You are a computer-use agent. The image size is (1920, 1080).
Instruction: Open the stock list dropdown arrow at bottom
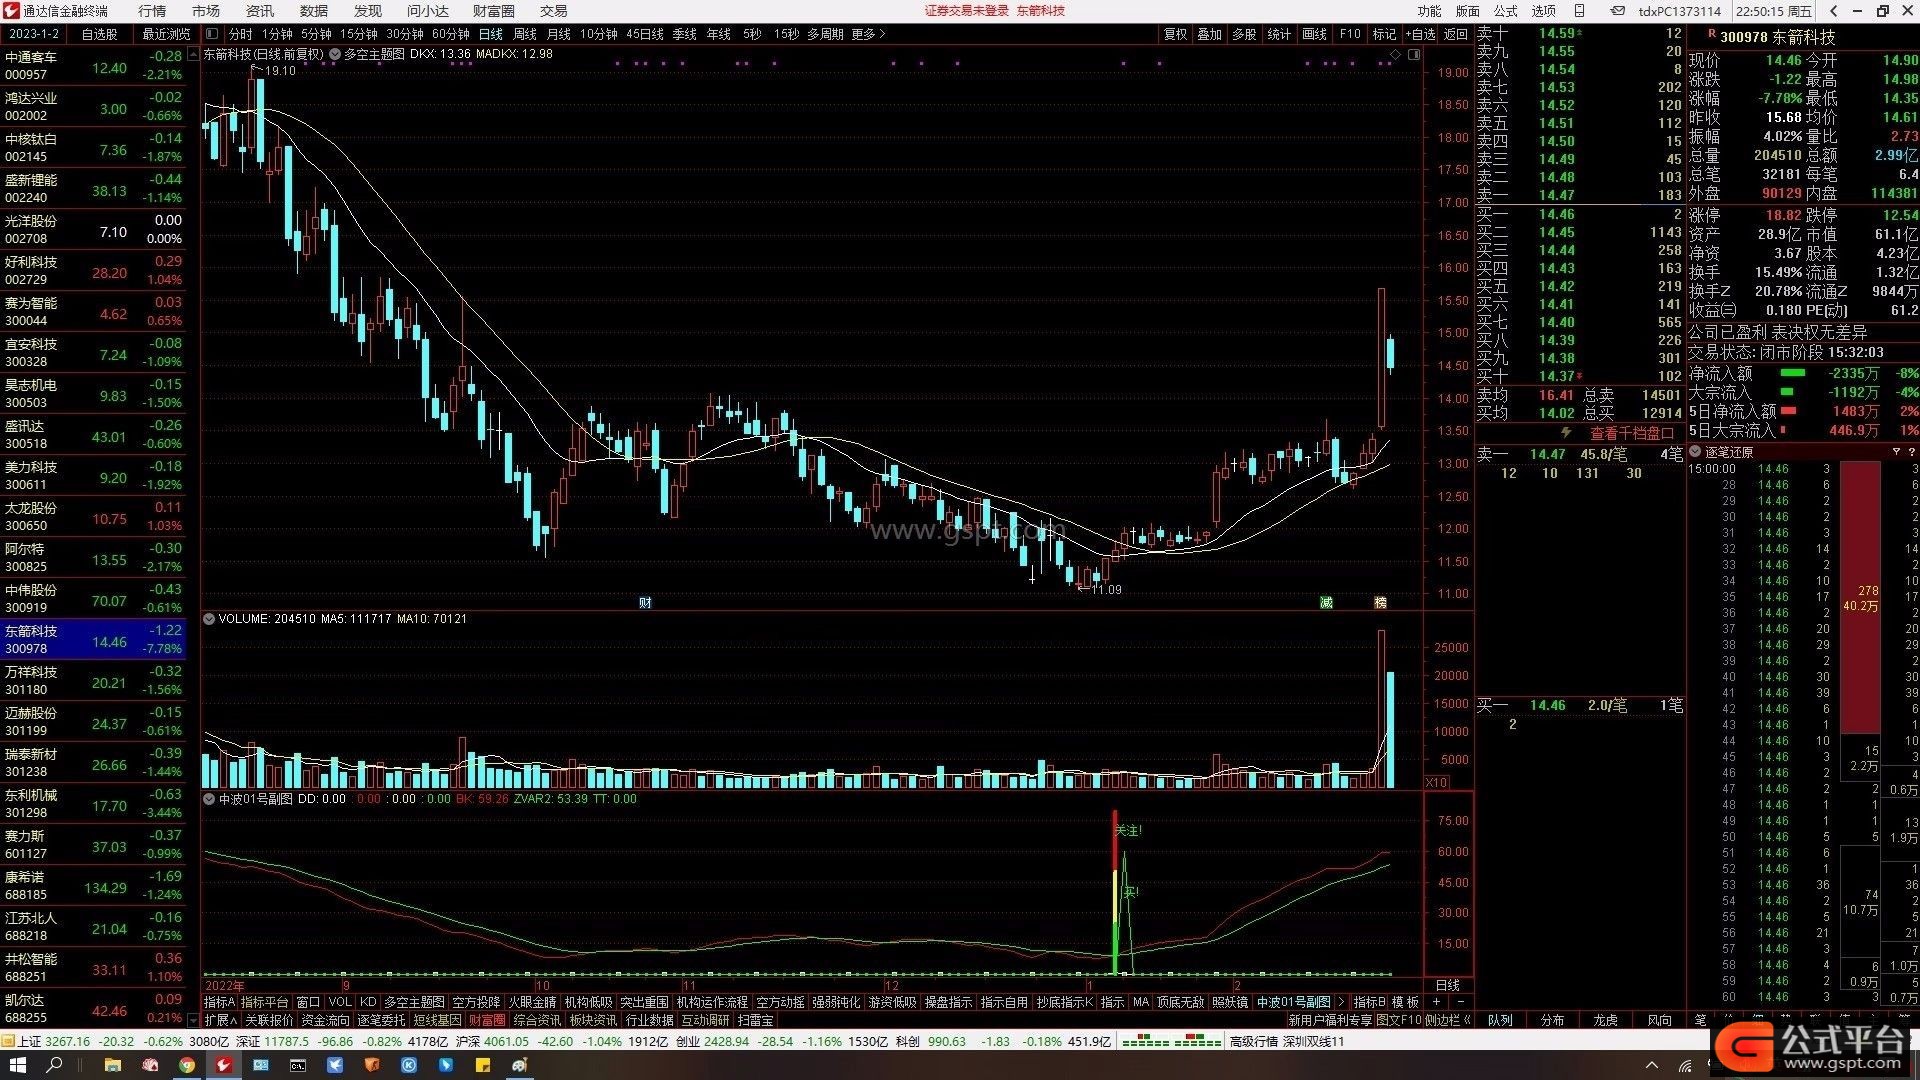[193, 1020]
